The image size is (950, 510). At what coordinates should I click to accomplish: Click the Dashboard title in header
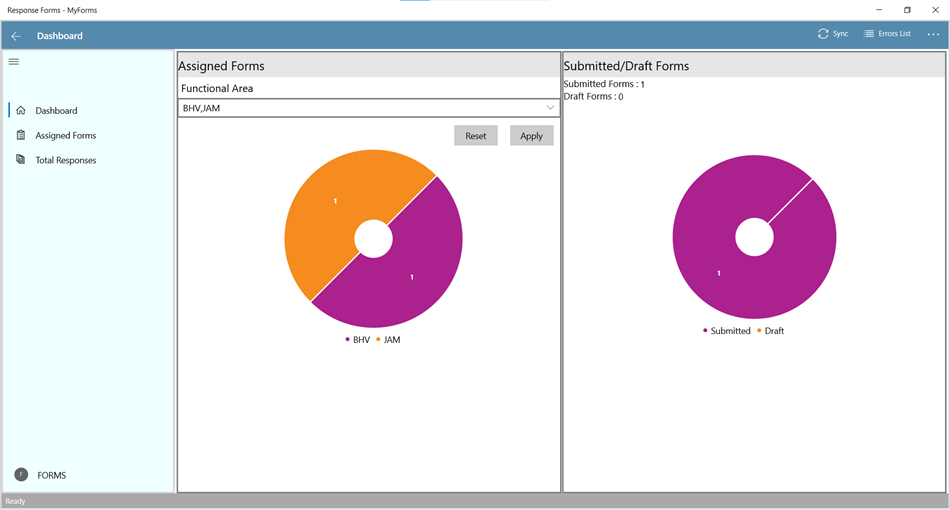(59, 36)
